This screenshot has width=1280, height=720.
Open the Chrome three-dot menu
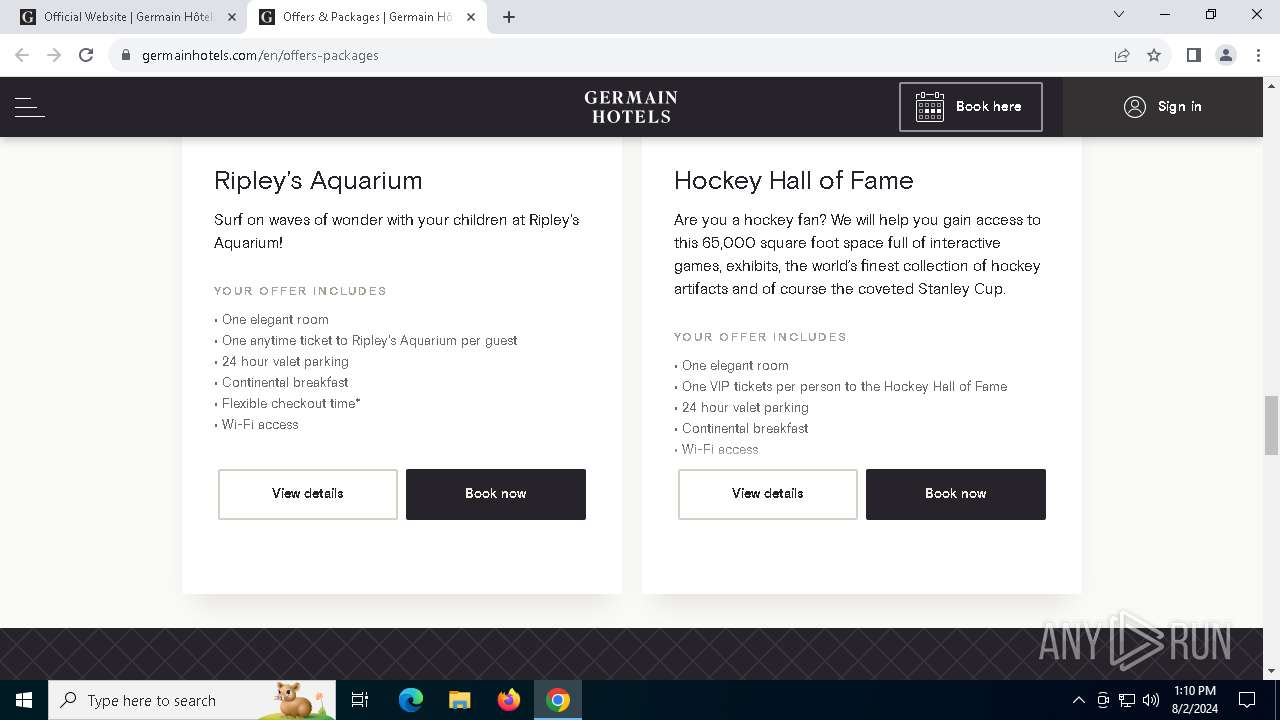click(x=1258, y=55)
